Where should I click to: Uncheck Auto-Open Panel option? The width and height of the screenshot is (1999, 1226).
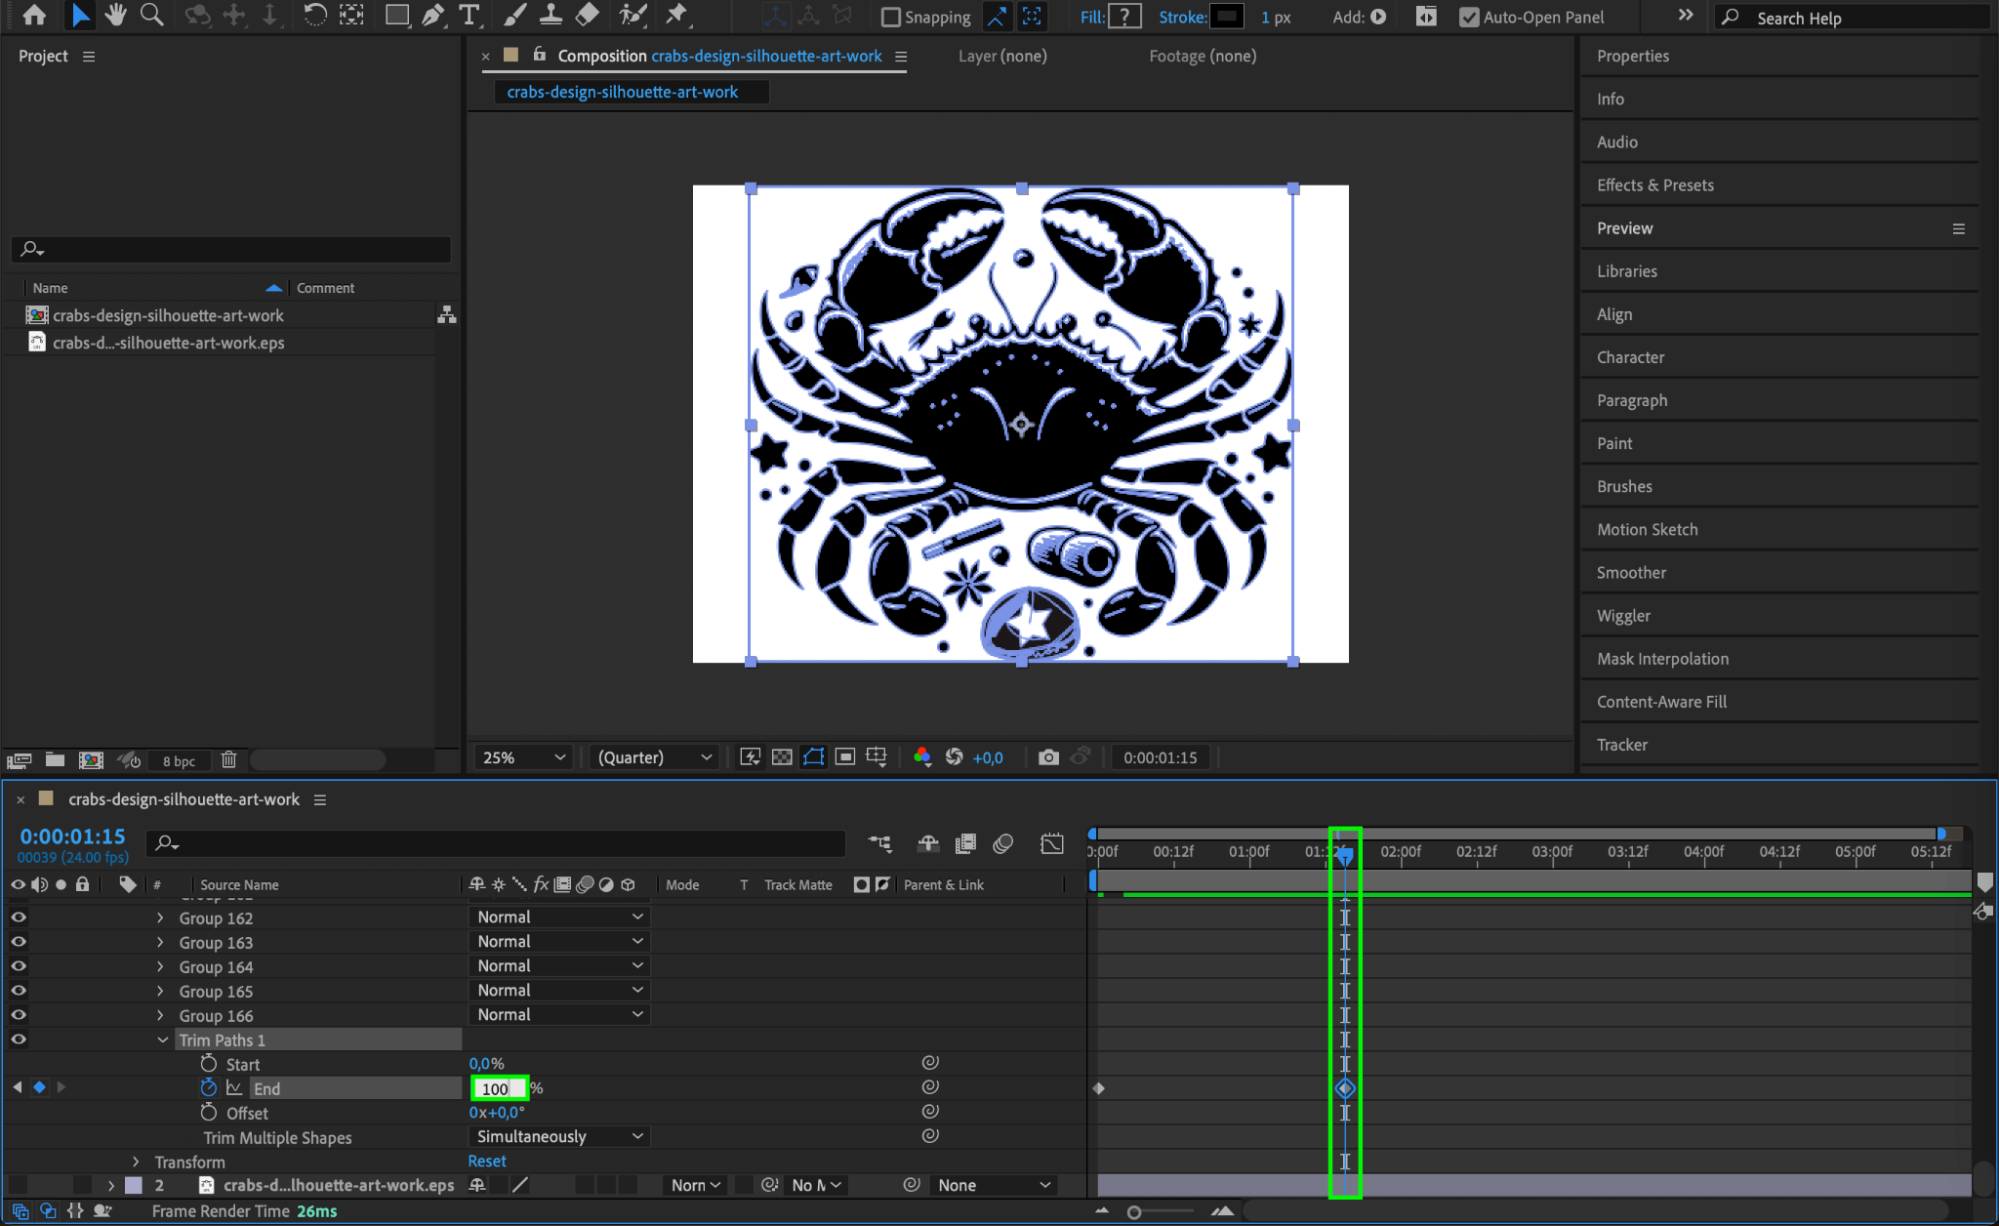(1468, 17)
